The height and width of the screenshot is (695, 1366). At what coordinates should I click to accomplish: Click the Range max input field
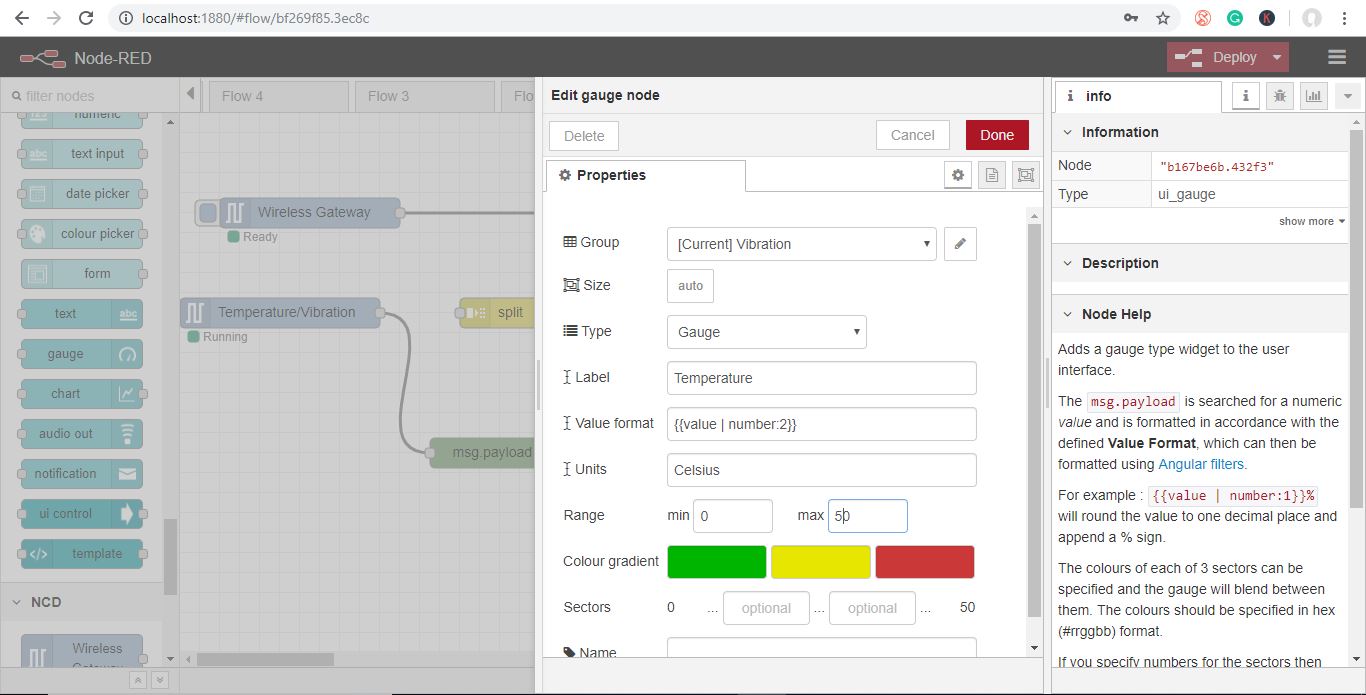[868, 516]
